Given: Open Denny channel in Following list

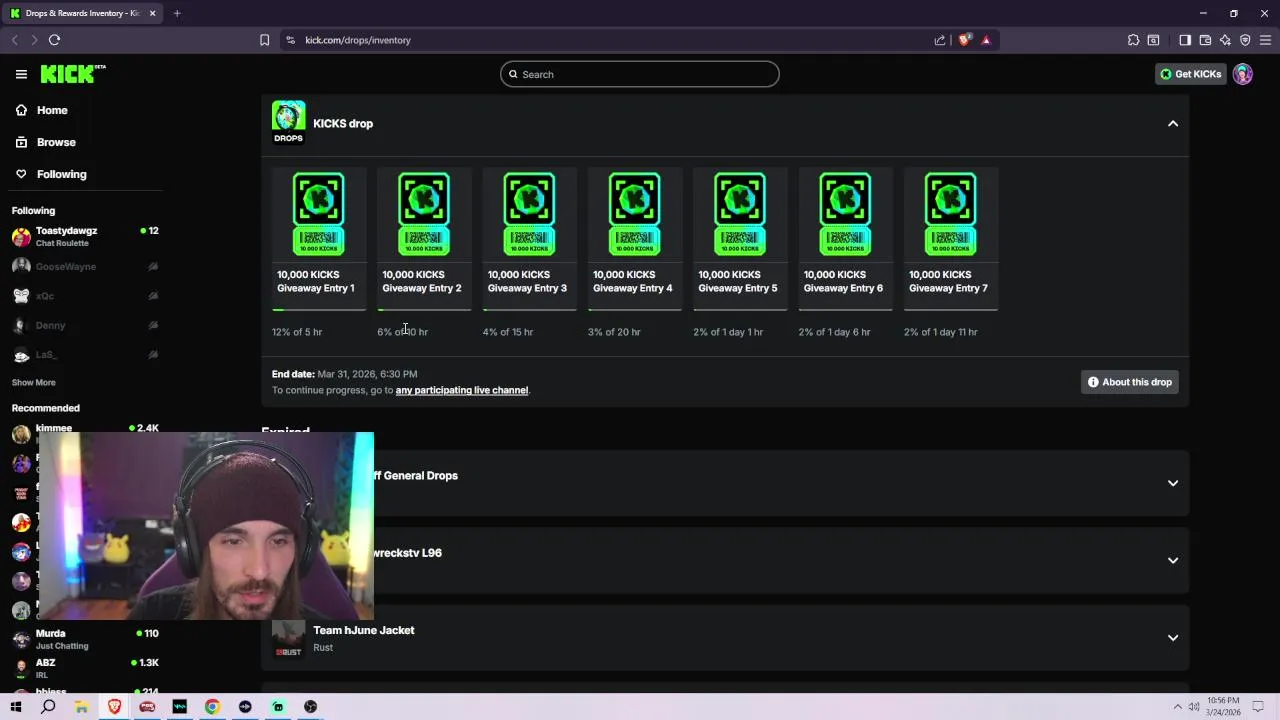Looking at the screenshot, I should click(x=85, y=325).
